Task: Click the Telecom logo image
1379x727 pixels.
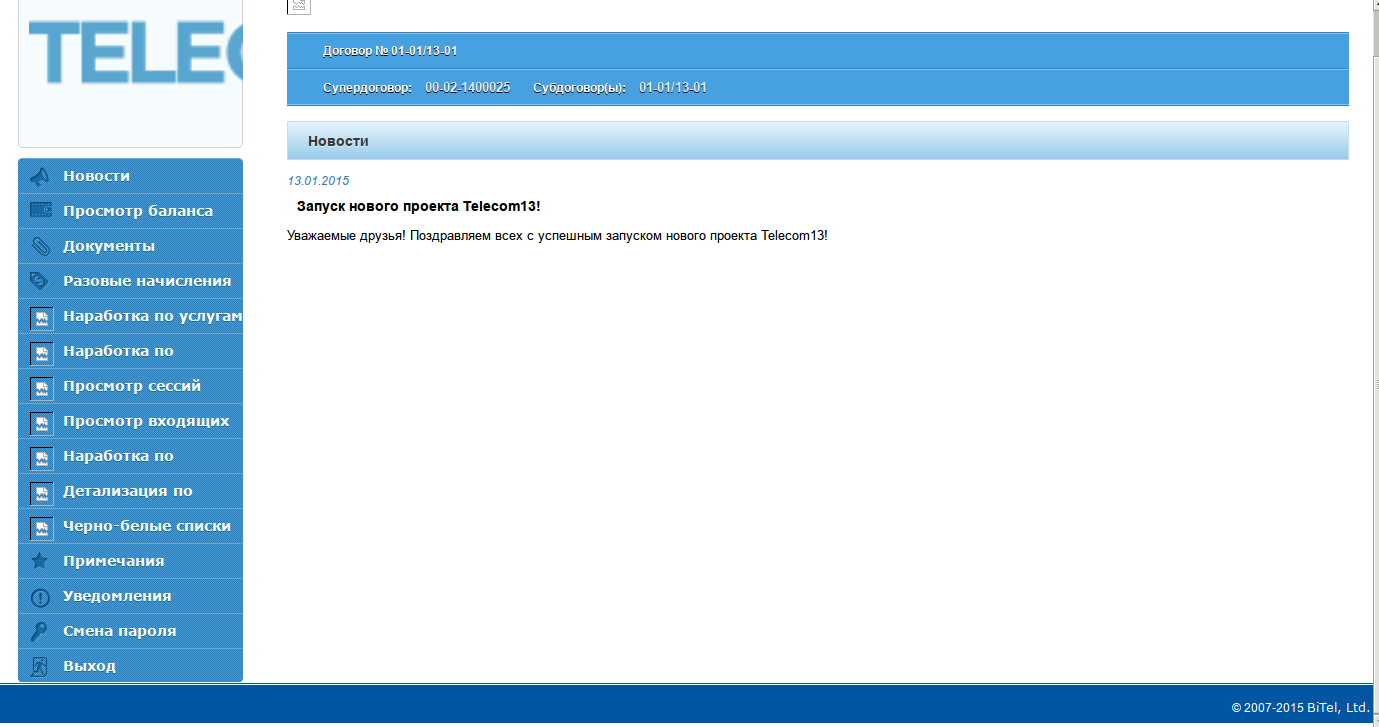Action: [135, 50]
